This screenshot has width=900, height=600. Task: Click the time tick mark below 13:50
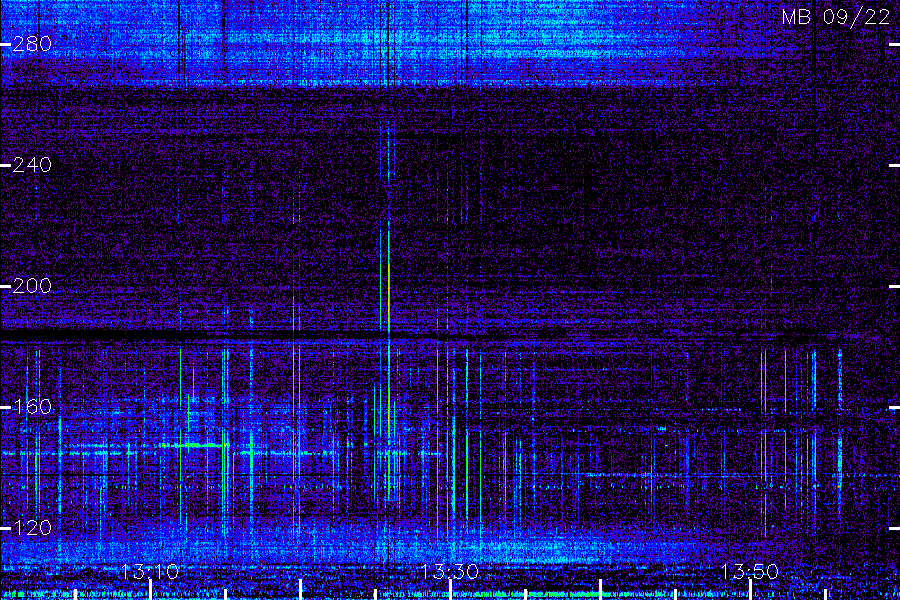coord(750,590)
